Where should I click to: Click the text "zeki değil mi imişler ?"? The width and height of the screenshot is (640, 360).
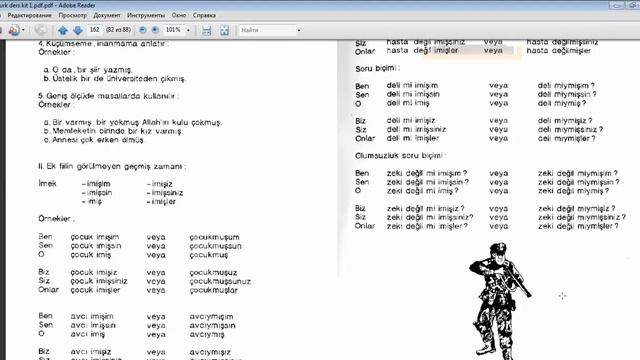click(x=427, y=226)
